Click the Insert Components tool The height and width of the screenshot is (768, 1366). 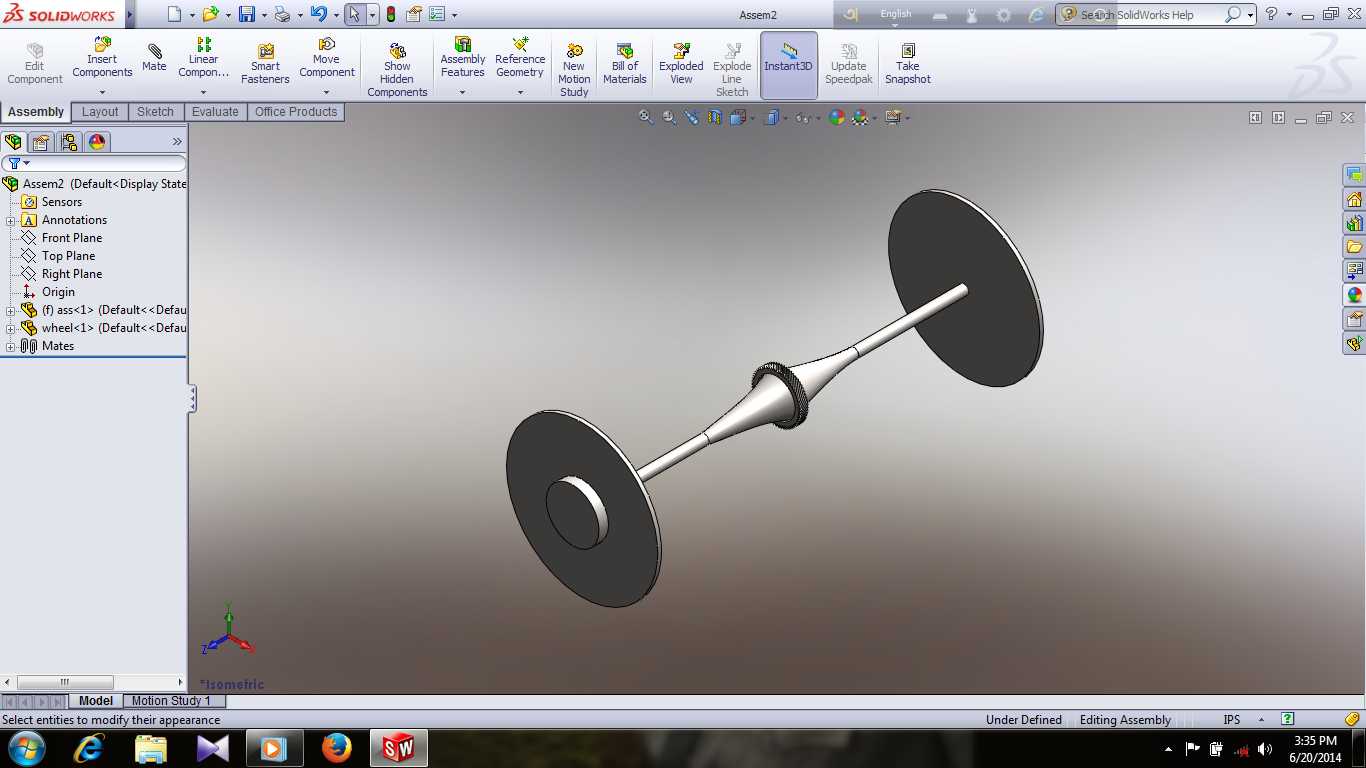(x=102, y=58)
